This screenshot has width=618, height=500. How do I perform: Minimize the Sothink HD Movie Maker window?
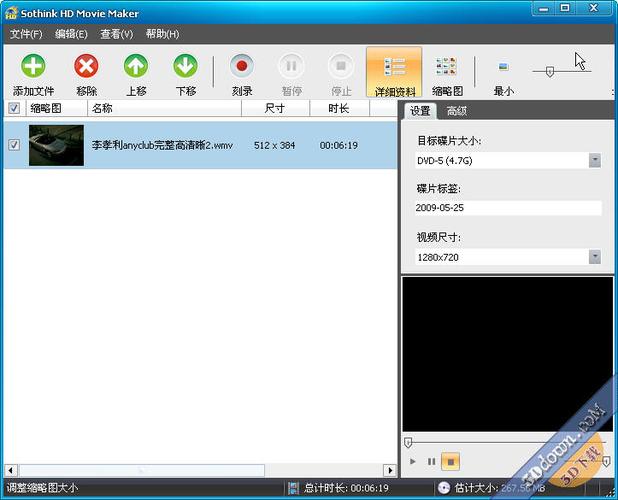(544, 9)
